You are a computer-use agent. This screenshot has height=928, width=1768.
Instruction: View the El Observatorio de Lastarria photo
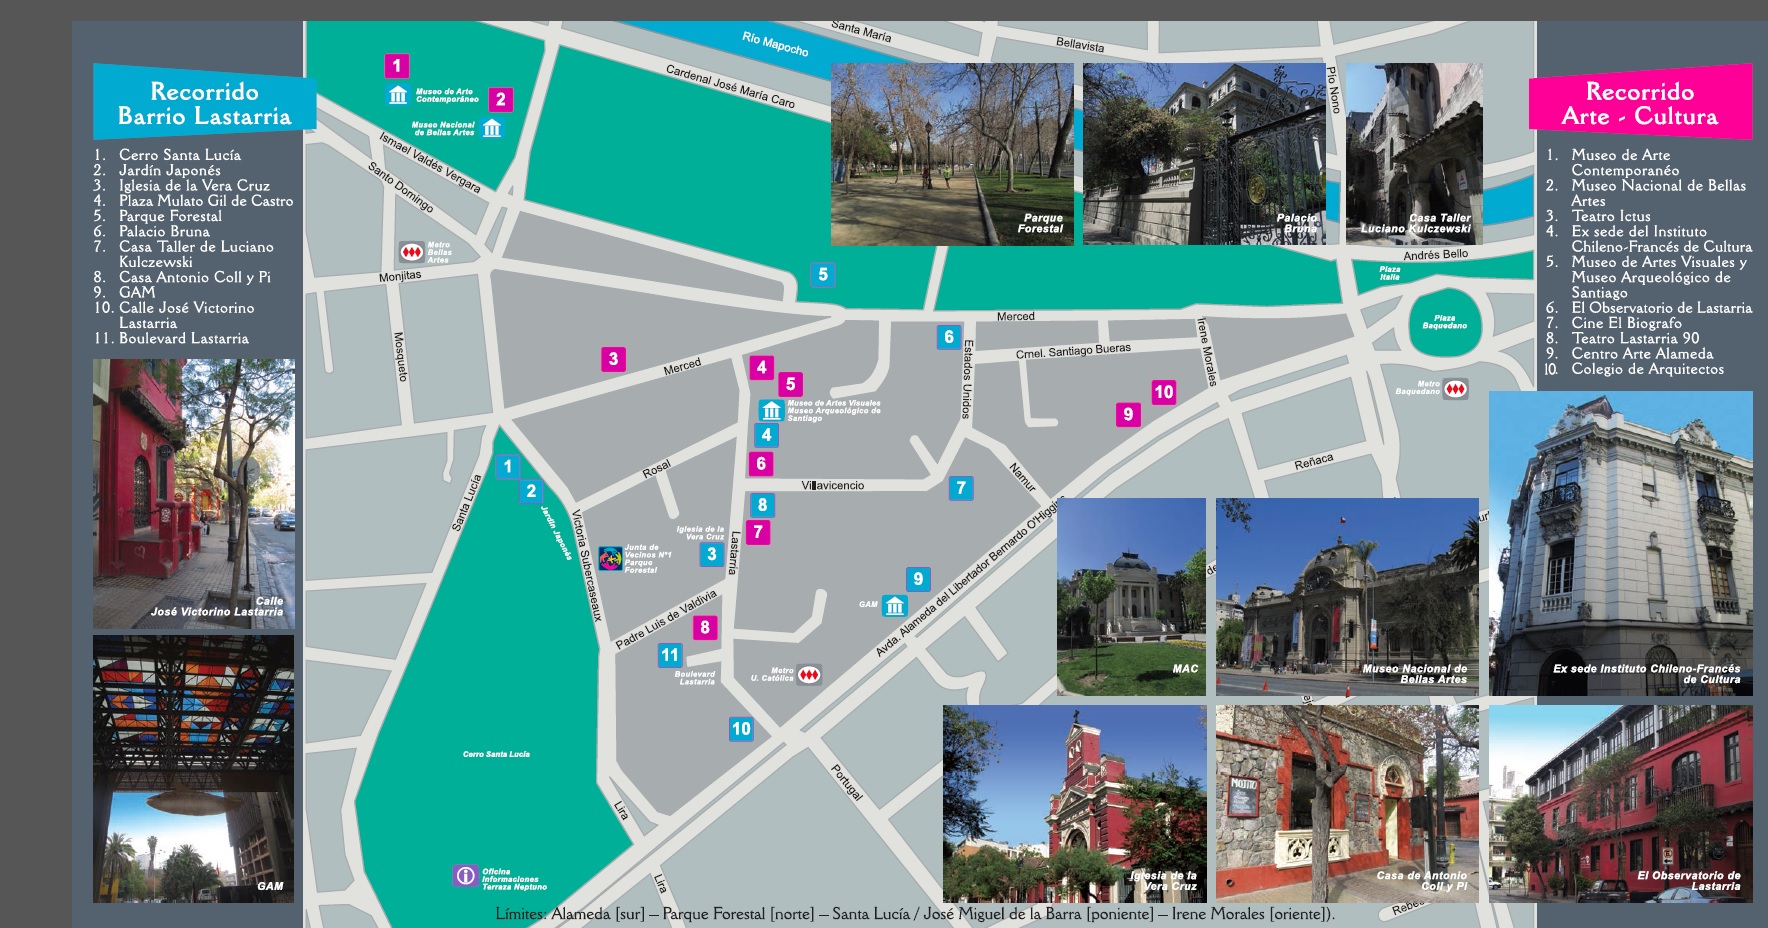coord(1621,804)
